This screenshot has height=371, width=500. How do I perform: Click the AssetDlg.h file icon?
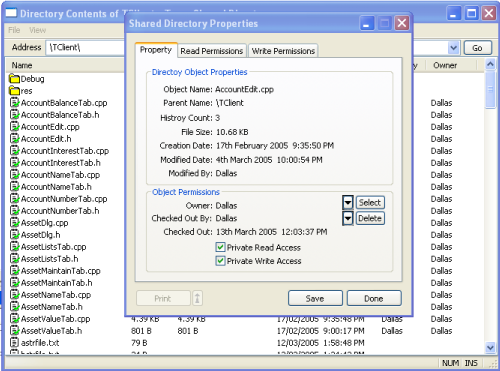click(15, 235)
